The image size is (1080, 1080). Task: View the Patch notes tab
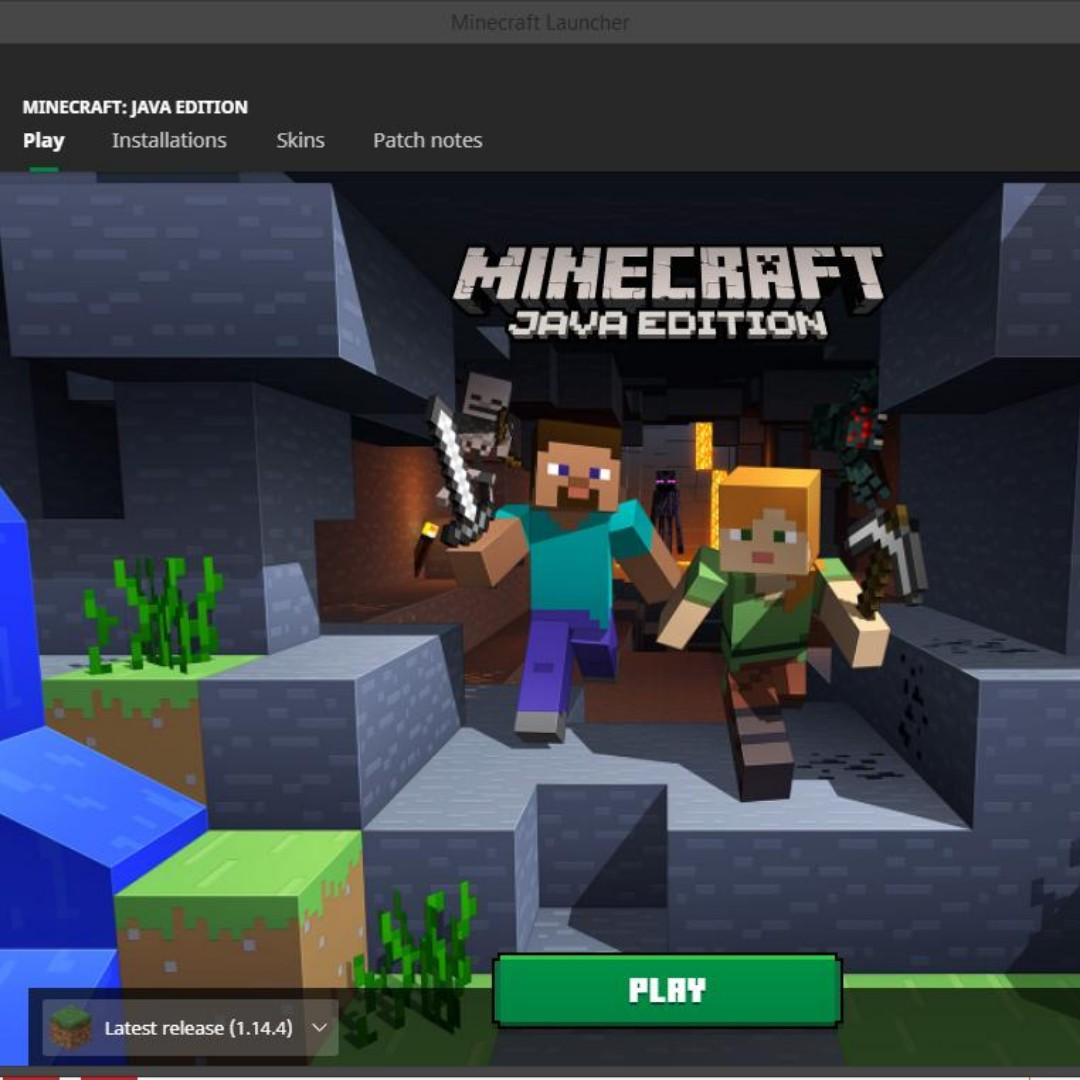(428, 140)
